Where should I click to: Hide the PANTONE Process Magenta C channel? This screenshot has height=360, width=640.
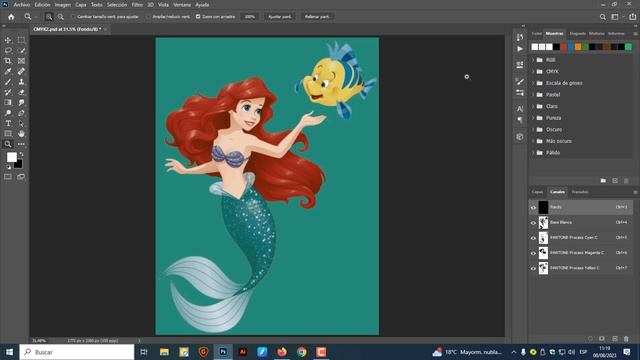pyautogui.click(x=533, y=253)
